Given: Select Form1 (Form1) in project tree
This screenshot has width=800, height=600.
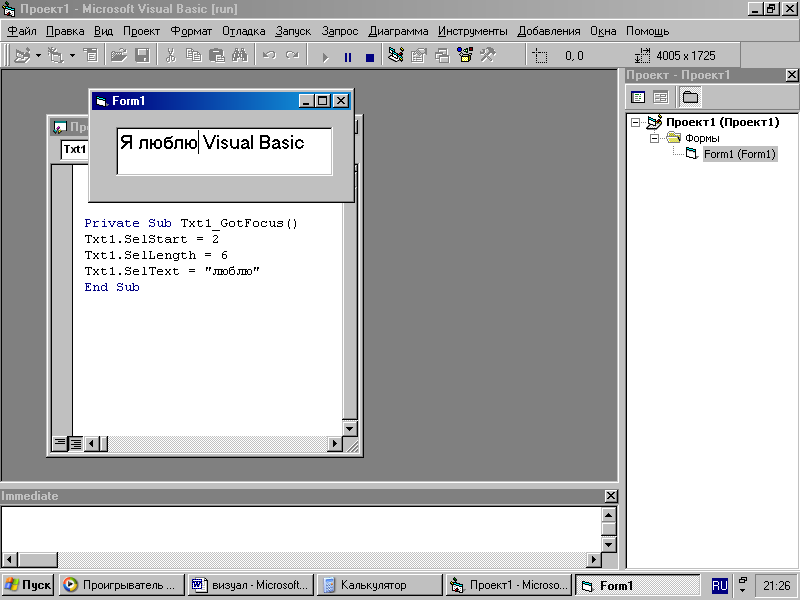Looking at the screenshot, I should click(x=740, y=154).
